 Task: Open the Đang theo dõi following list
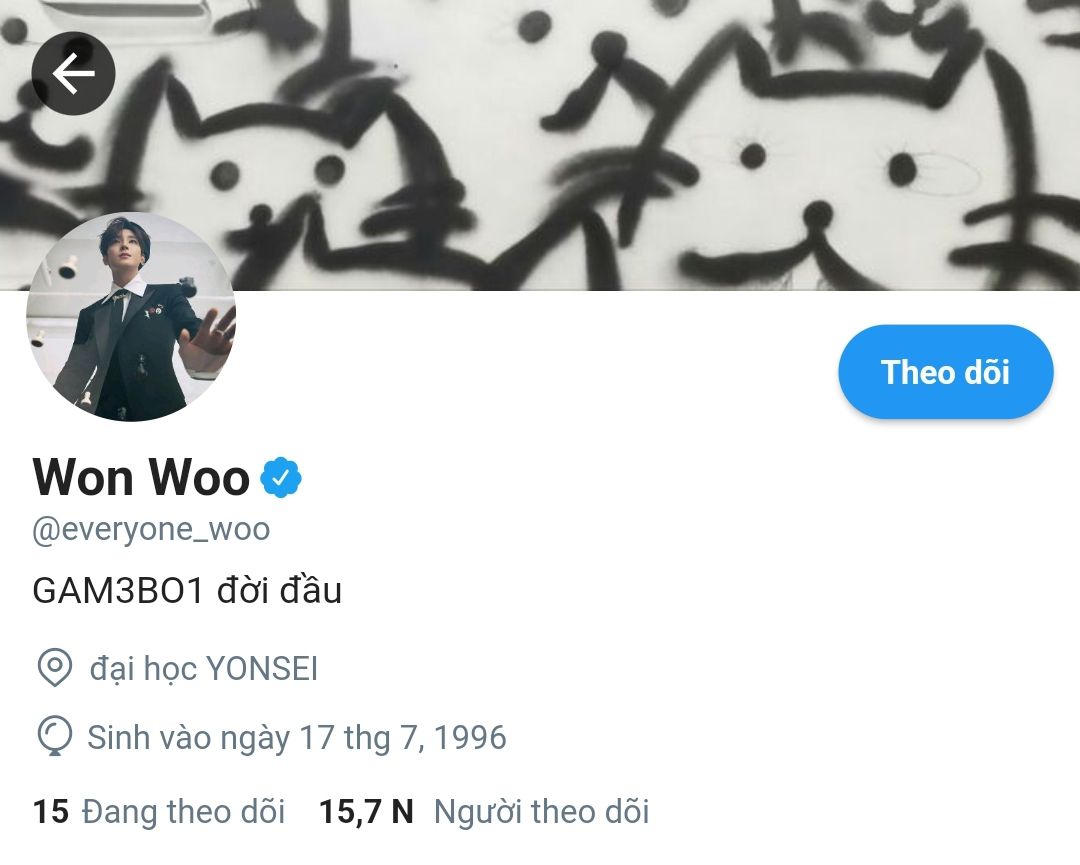(183, 811)
